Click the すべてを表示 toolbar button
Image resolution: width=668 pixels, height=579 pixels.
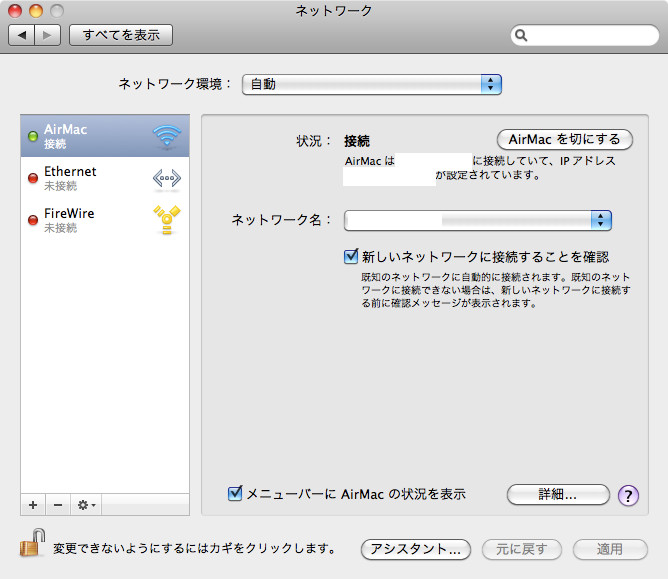coord(121,35)
